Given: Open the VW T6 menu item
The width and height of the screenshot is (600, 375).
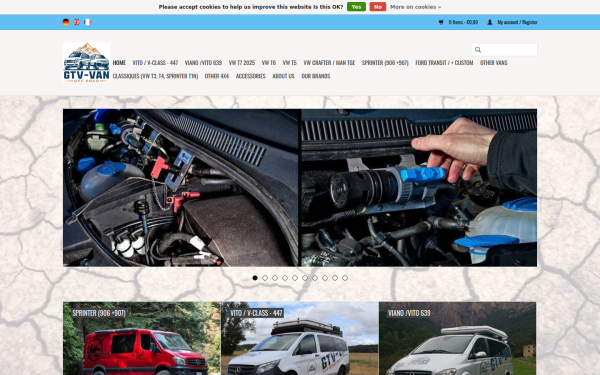Looking at the screenshot, I should pos(269,63).
